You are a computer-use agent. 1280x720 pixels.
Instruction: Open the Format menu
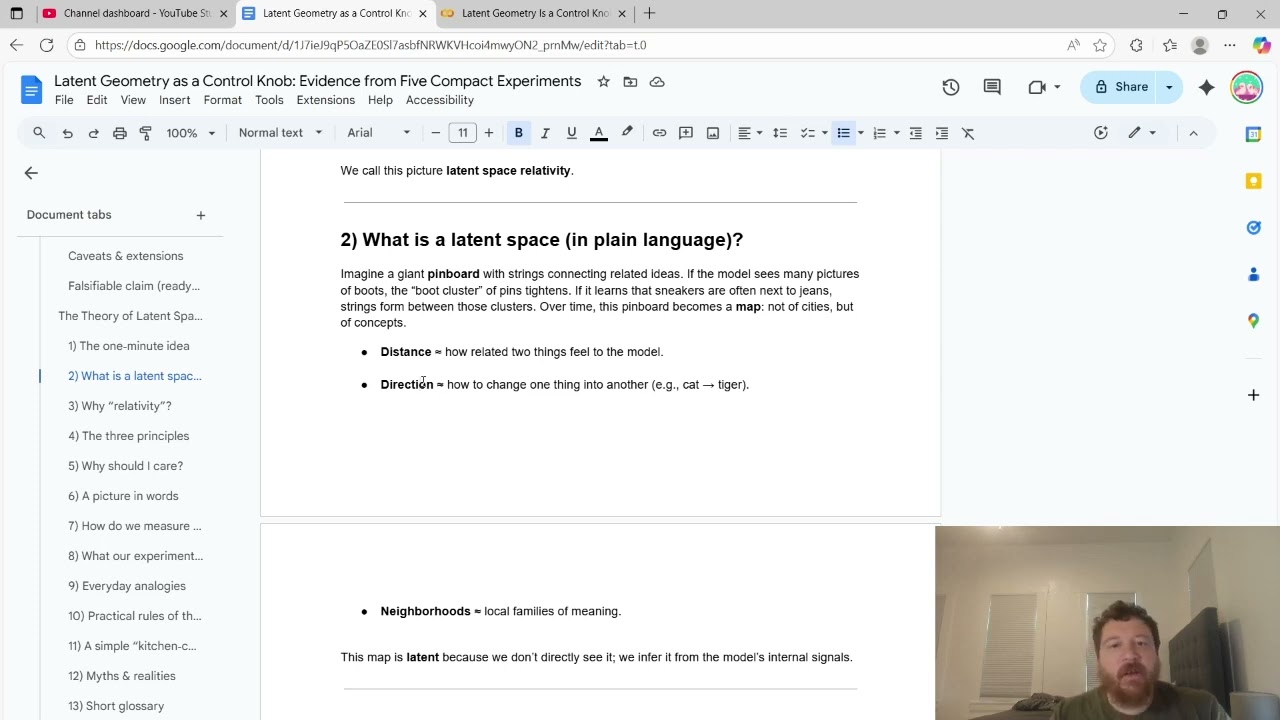(223, 100)
